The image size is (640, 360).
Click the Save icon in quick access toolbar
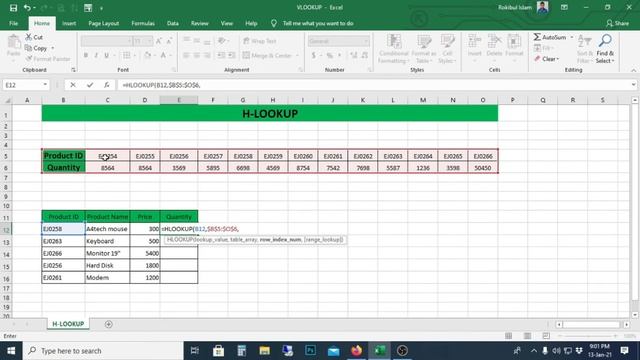coord(13,8)
